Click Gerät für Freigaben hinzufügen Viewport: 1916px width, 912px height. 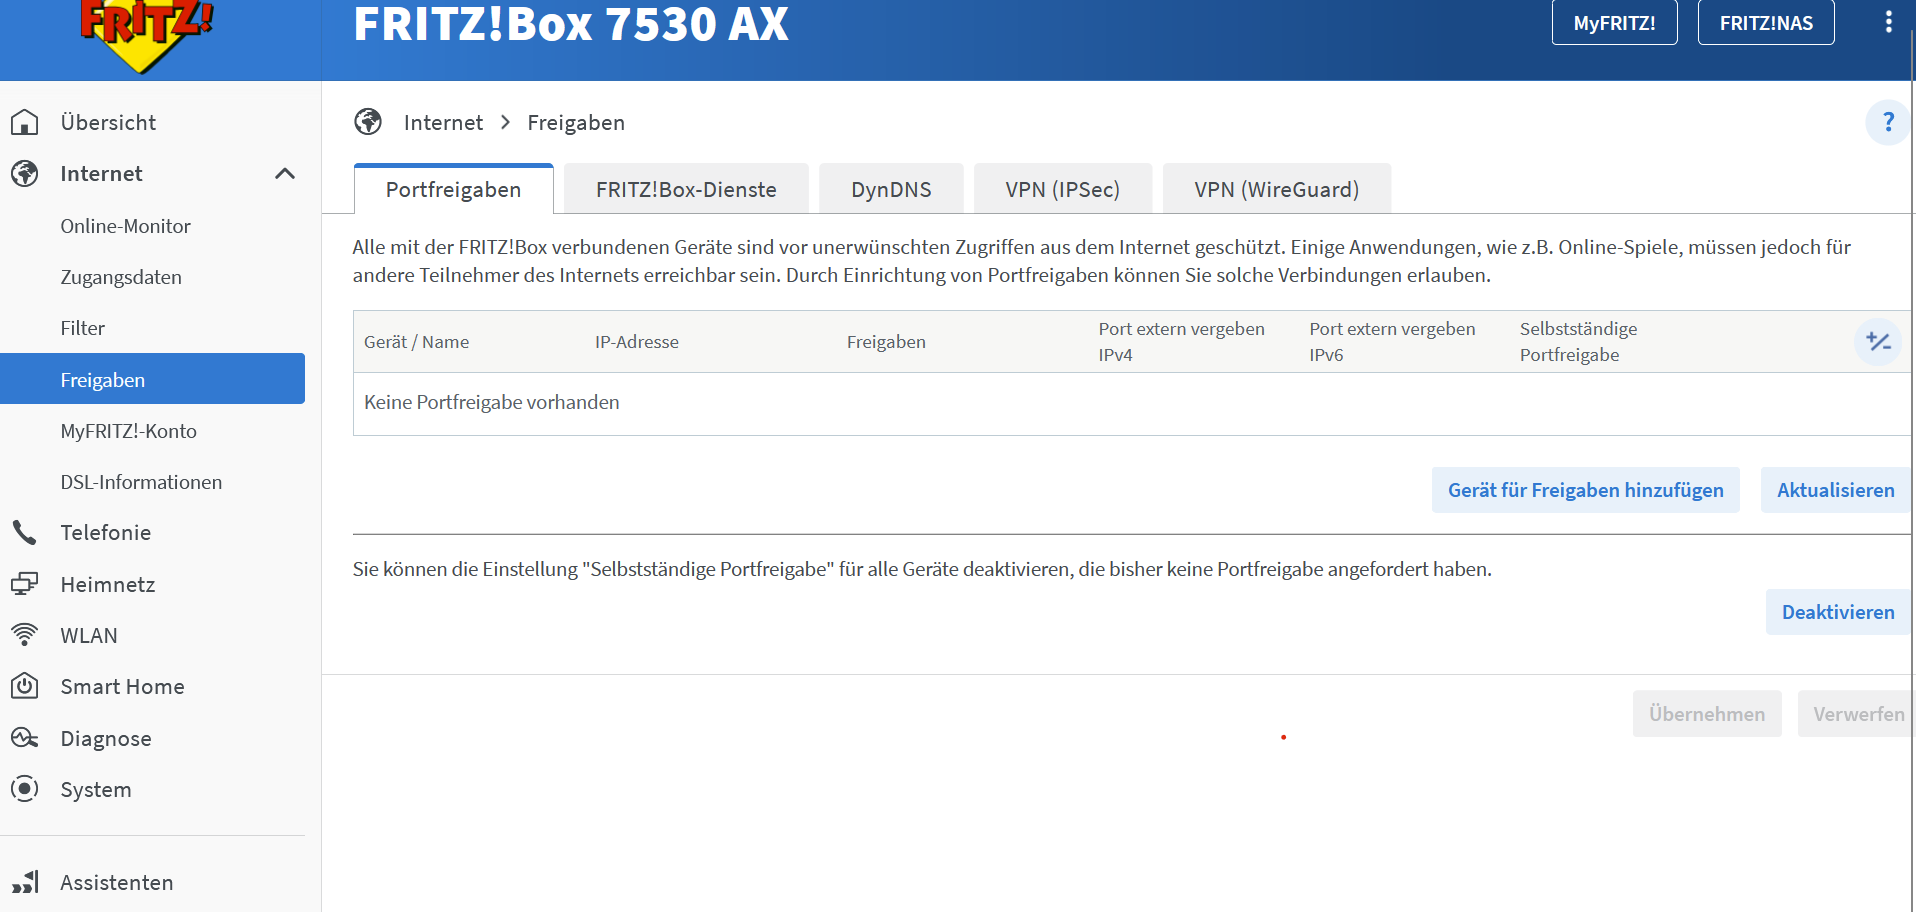click(x=1585, y=490)
